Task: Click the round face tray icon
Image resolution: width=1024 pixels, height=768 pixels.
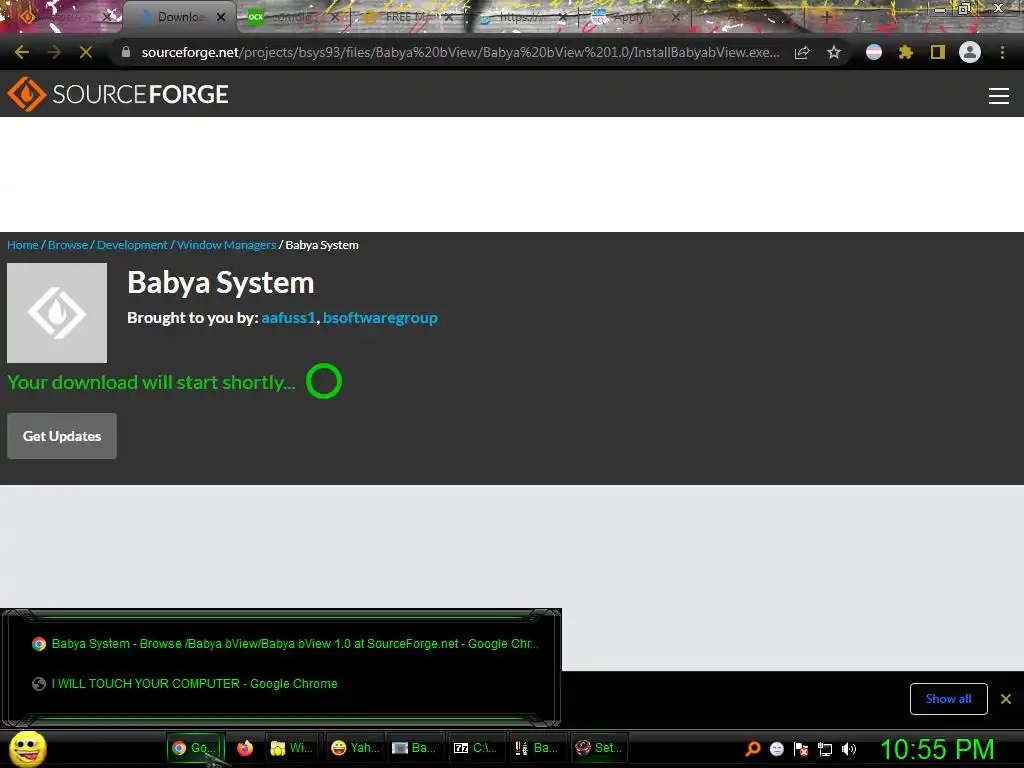Action: coord(776,749)
